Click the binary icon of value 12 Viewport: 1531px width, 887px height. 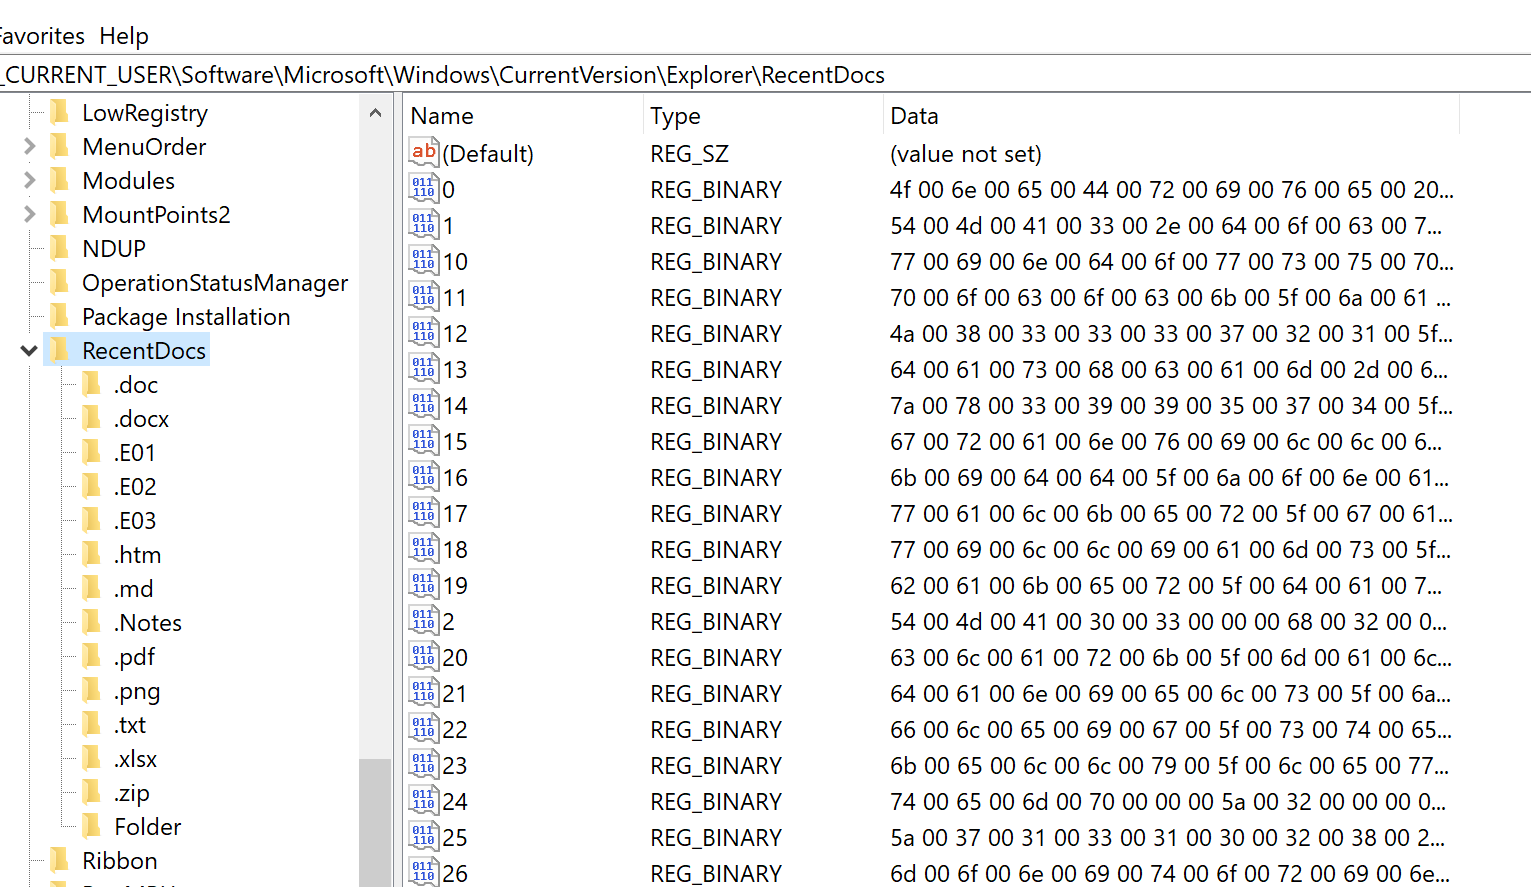(x=424, y=332)
